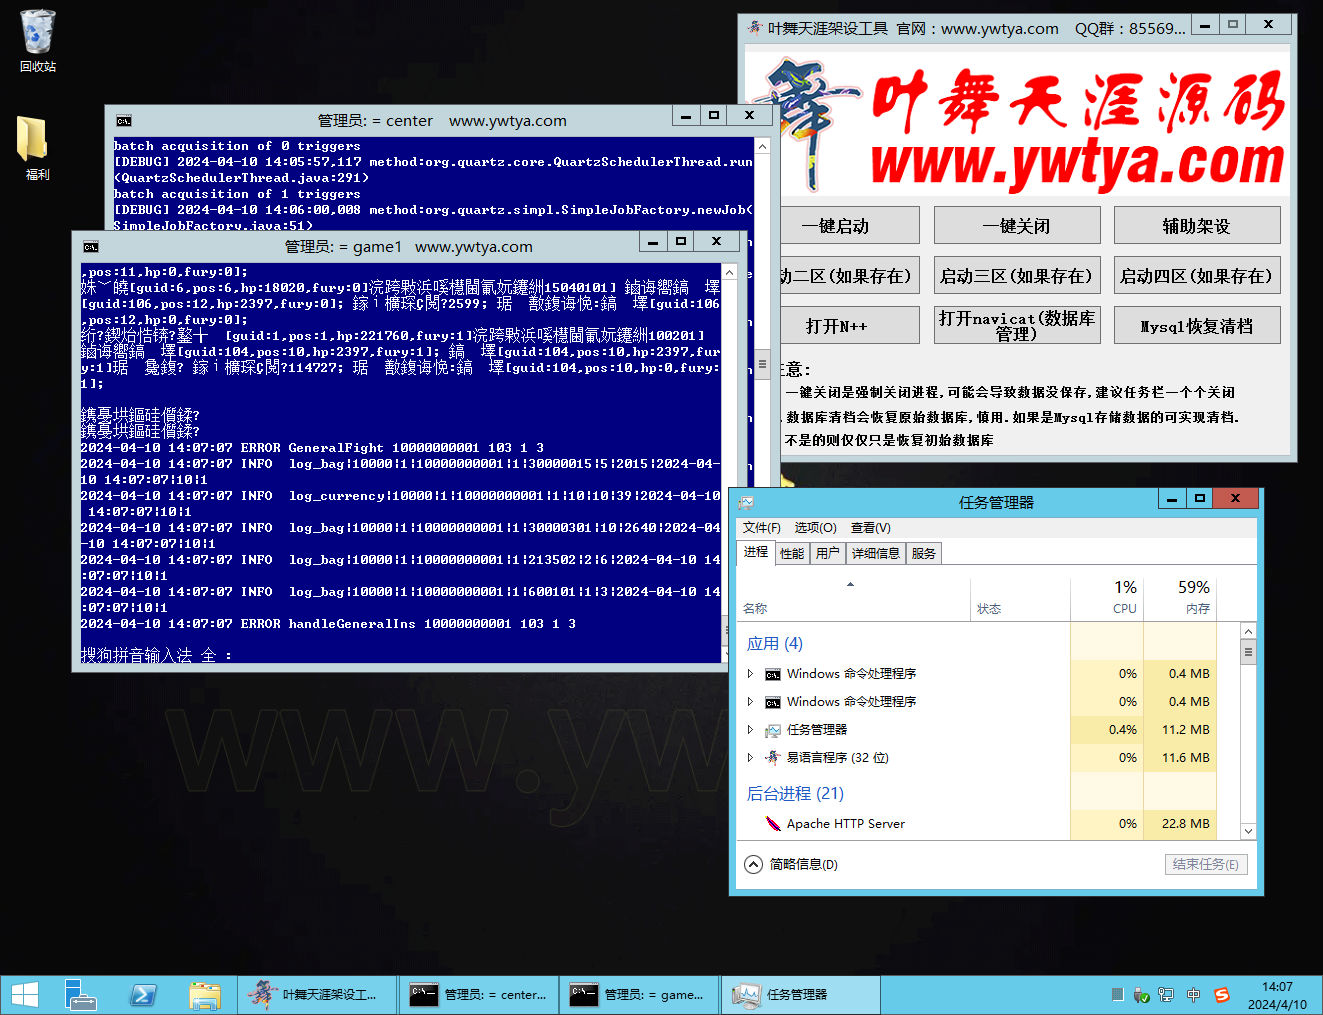Switch to 用户 tab
Viewport: 1323px width, 1015px height.
pyautogui.click(x=828, y=553)
